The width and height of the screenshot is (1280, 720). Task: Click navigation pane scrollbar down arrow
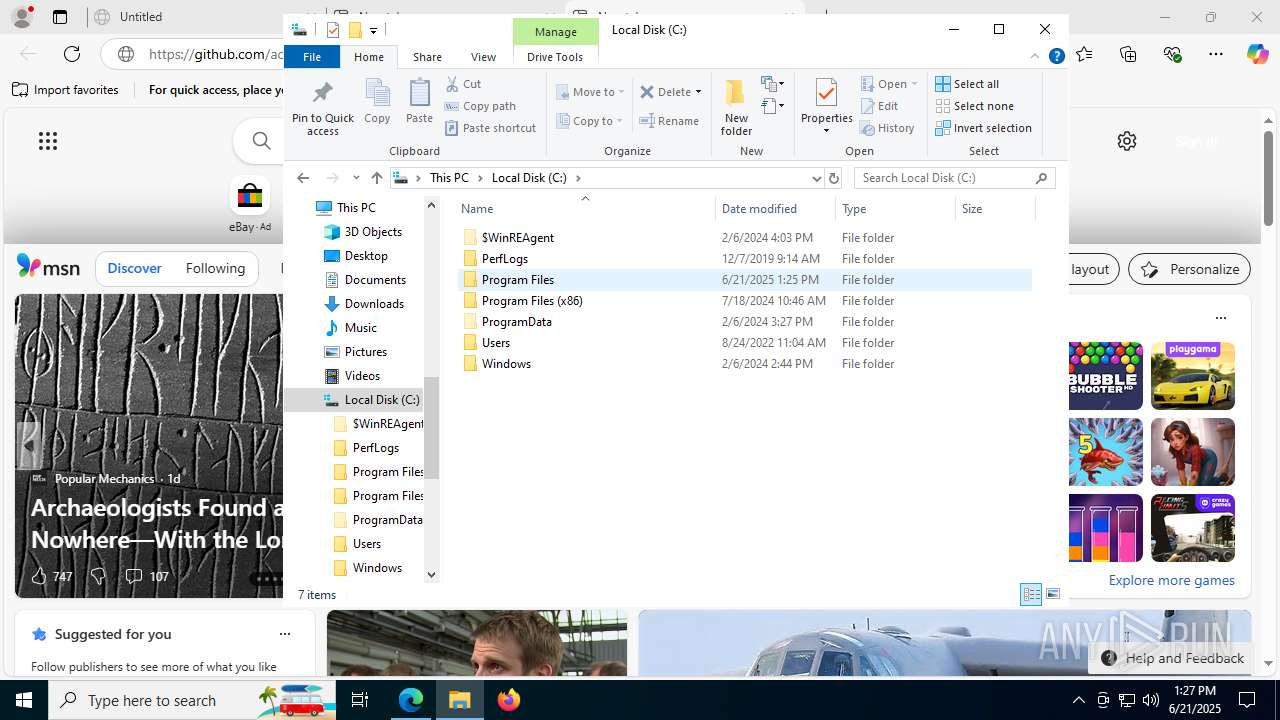[431, 575]
